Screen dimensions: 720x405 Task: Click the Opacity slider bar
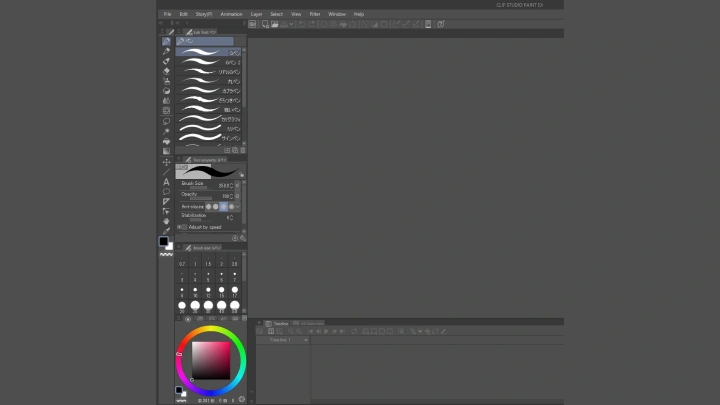click(201, 198)
